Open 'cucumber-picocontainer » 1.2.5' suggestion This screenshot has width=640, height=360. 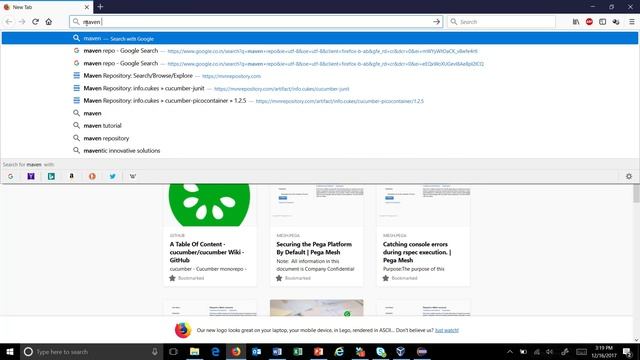pos(320,101)
